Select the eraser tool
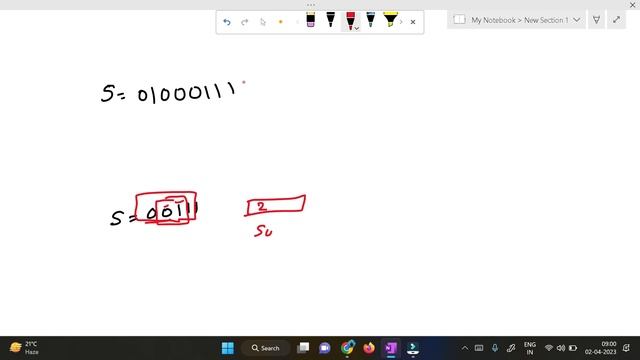640x360 pixels. [311, 20]
